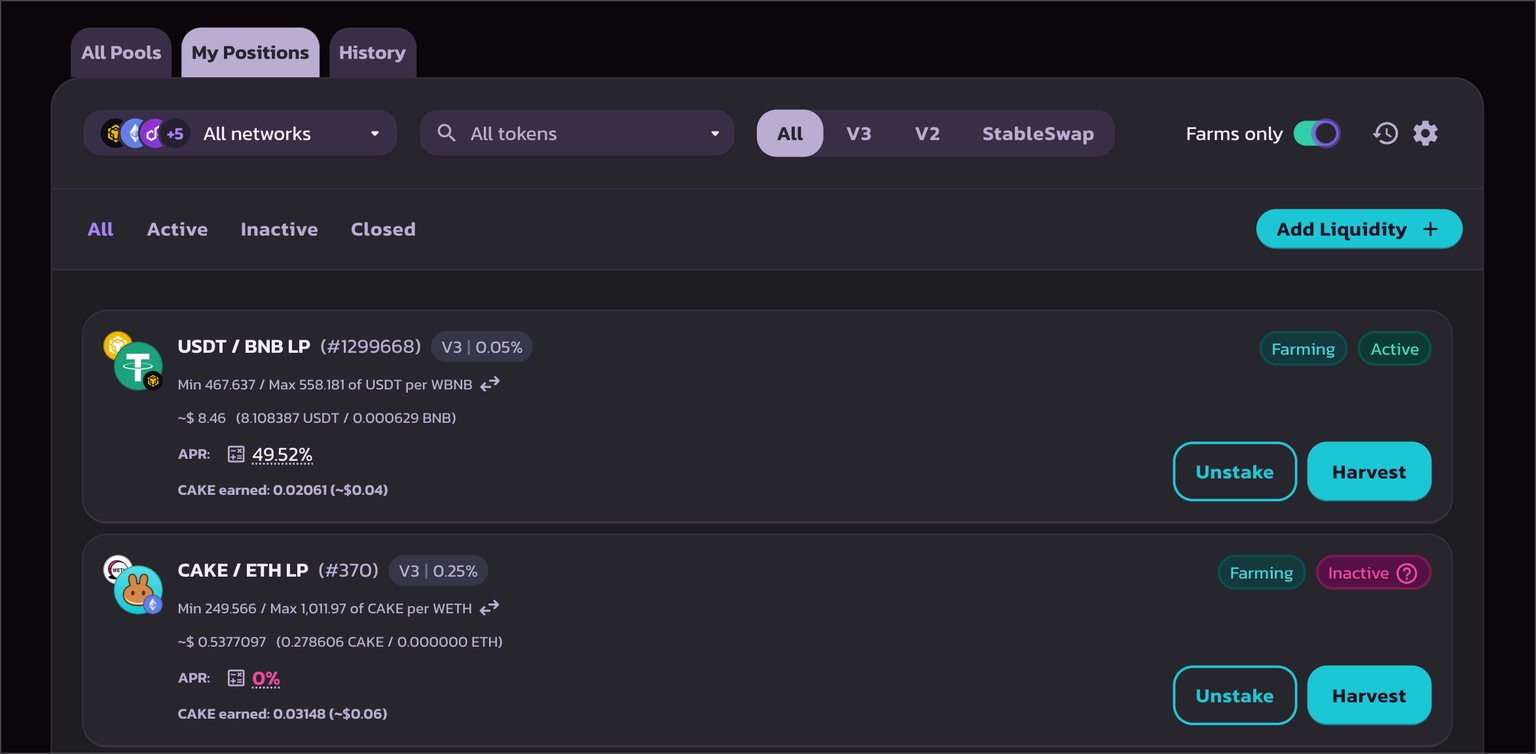Screen dimensions: 1536x754
Task: Click the Farming badge on USDT / BNB
Action: click(x=1303, y=349)
